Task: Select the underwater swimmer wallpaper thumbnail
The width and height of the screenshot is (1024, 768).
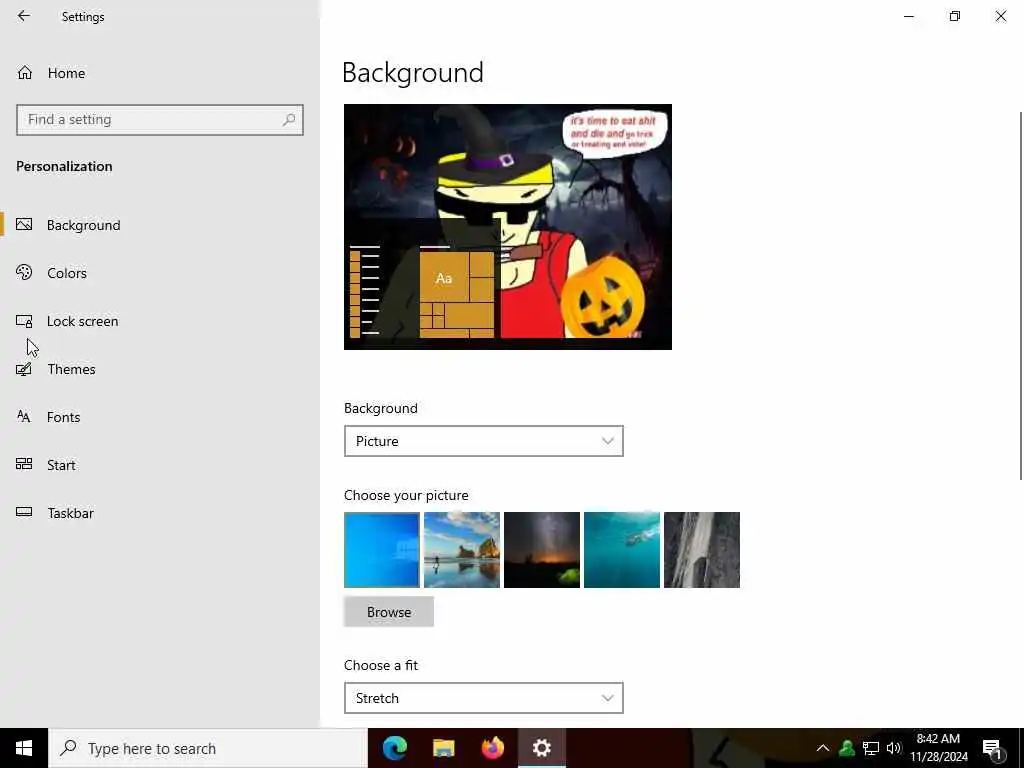Action: [622, 550]
